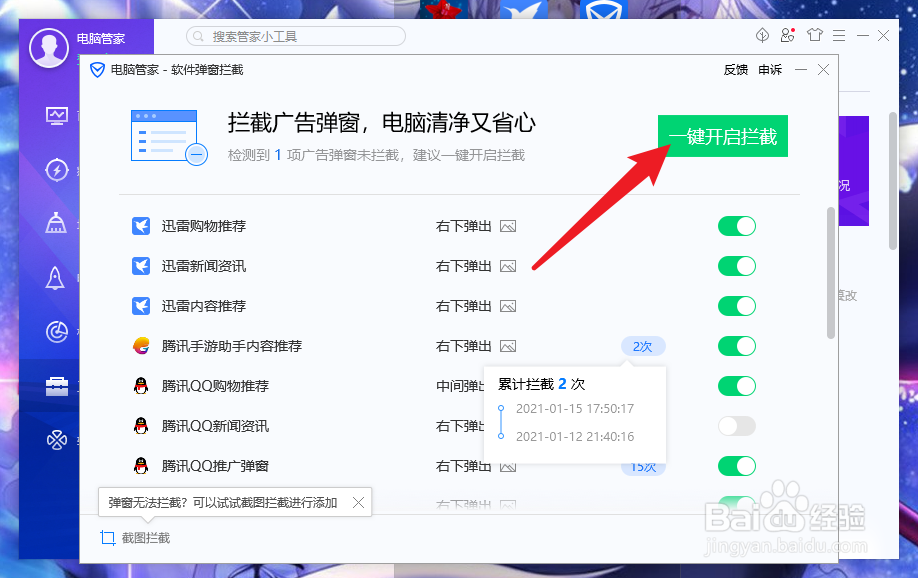Image resolution: width=918 pixels, height=578 pixels.
Task: Open the T-shirt skin icon
Action: click(x=814, y=35)
